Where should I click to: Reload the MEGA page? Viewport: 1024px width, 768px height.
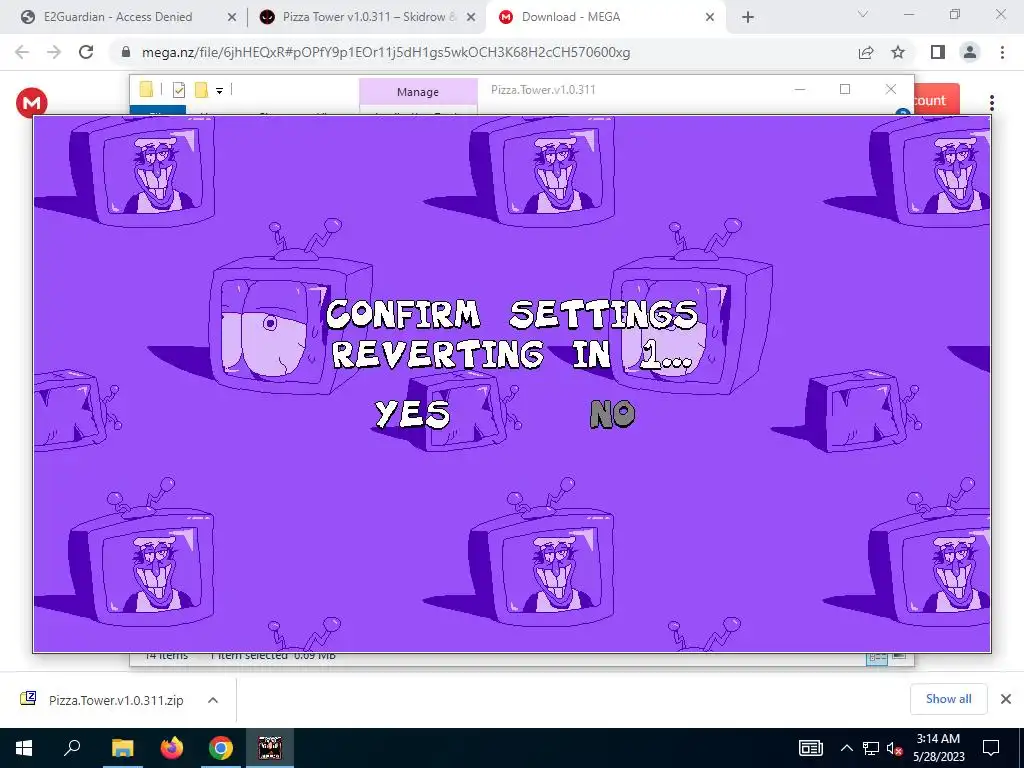86,52
